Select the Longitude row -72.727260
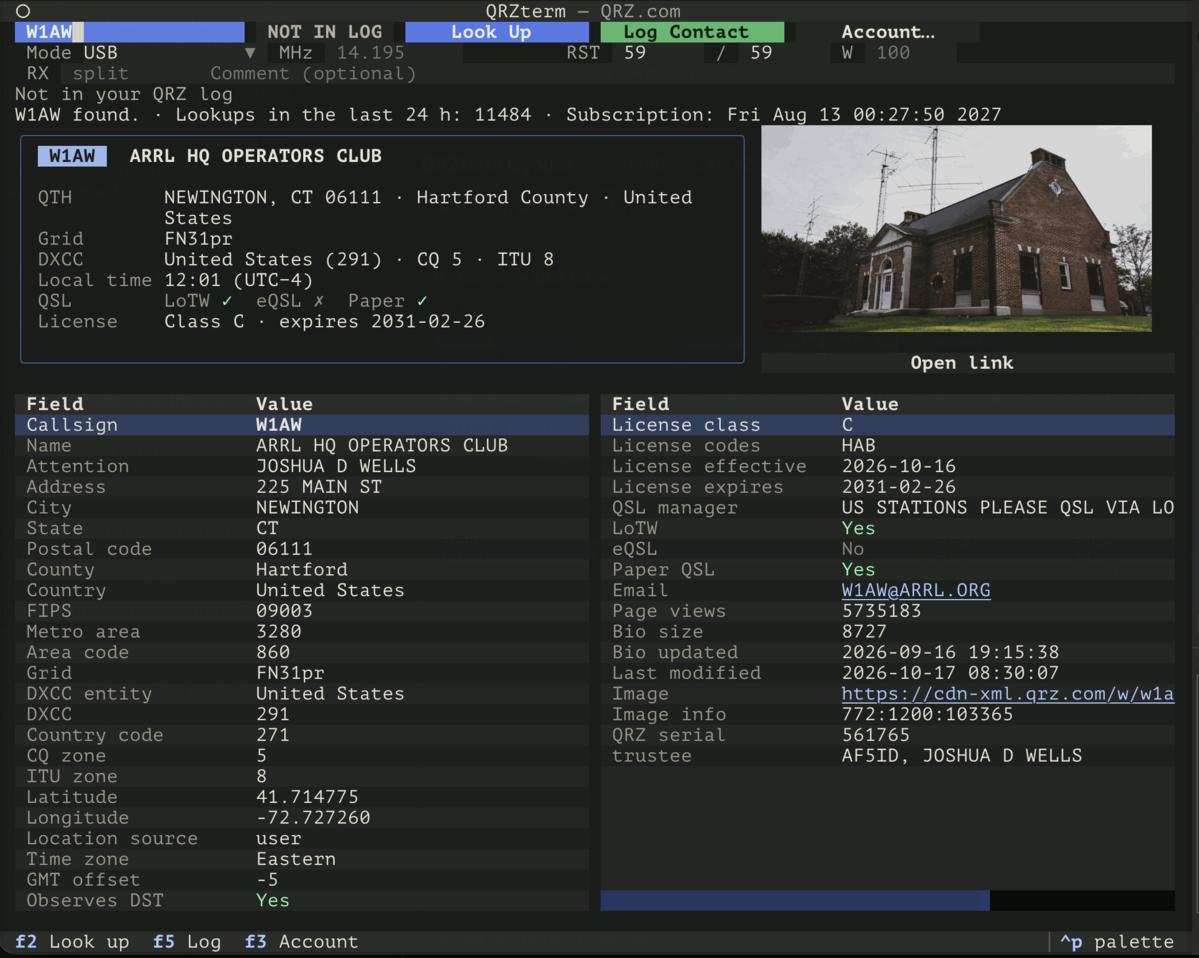Viewport: 1199px width, 958px height. click(302, 817)
